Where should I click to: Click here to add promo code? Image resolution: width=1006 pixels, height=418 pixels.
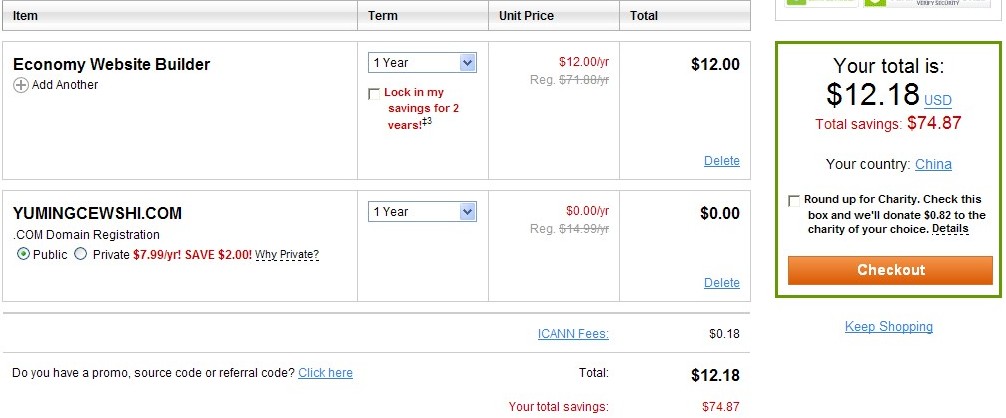(x=325, y=372)
